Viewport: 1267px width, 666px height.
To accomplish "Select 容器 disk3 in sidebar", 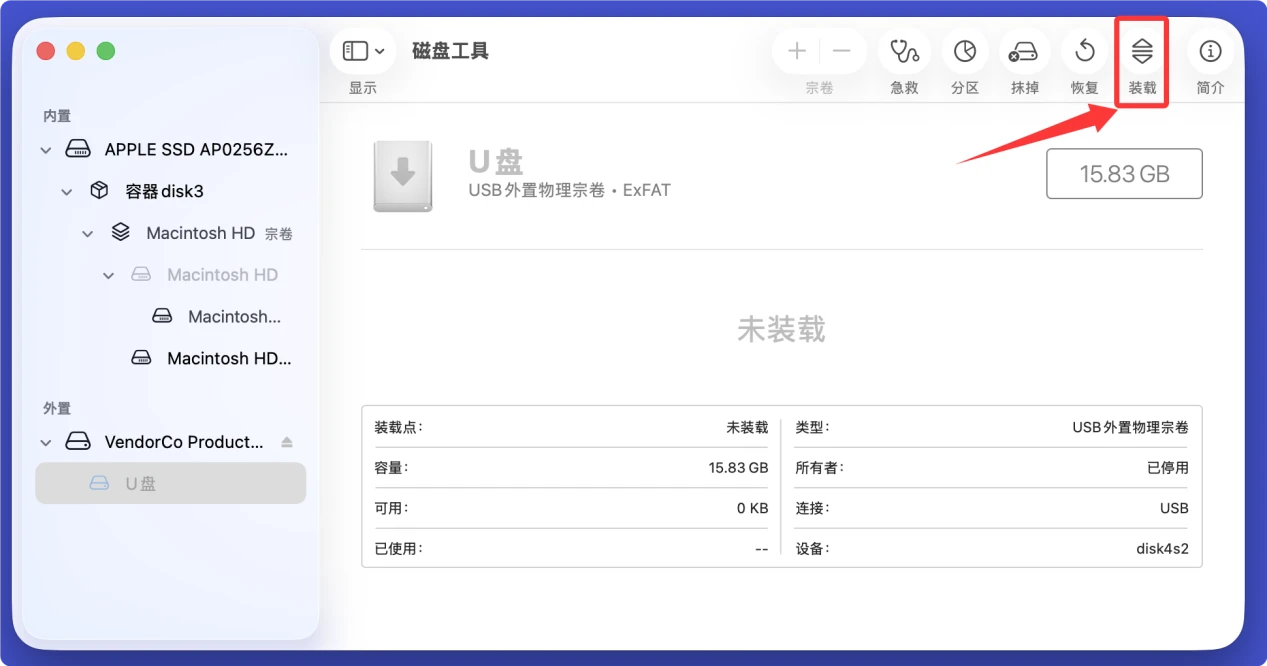I will 170,191.
